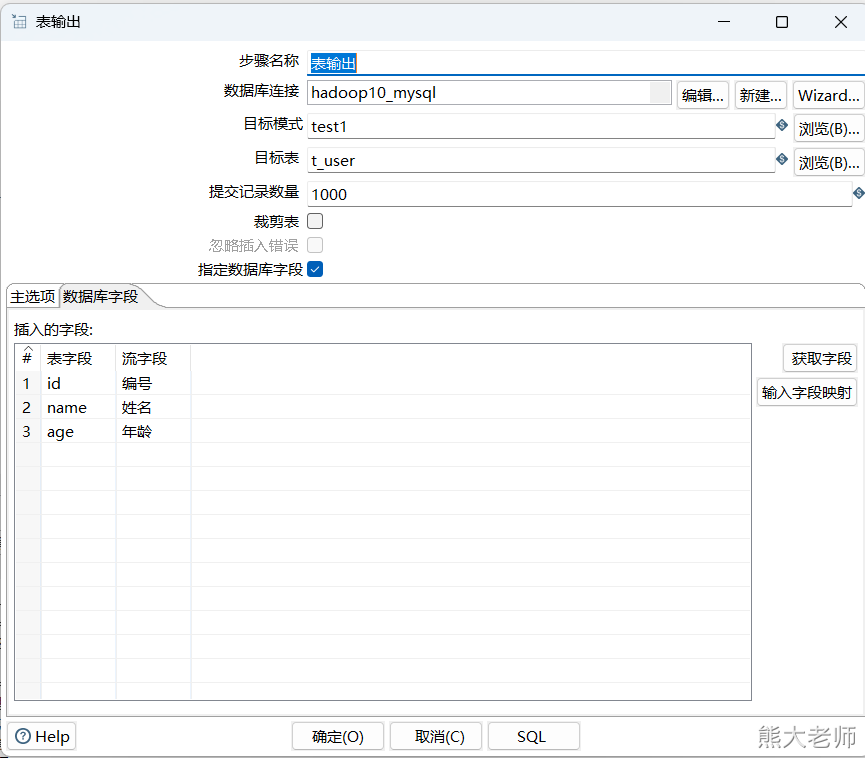Select the 年龄 stream field cell

153,431
